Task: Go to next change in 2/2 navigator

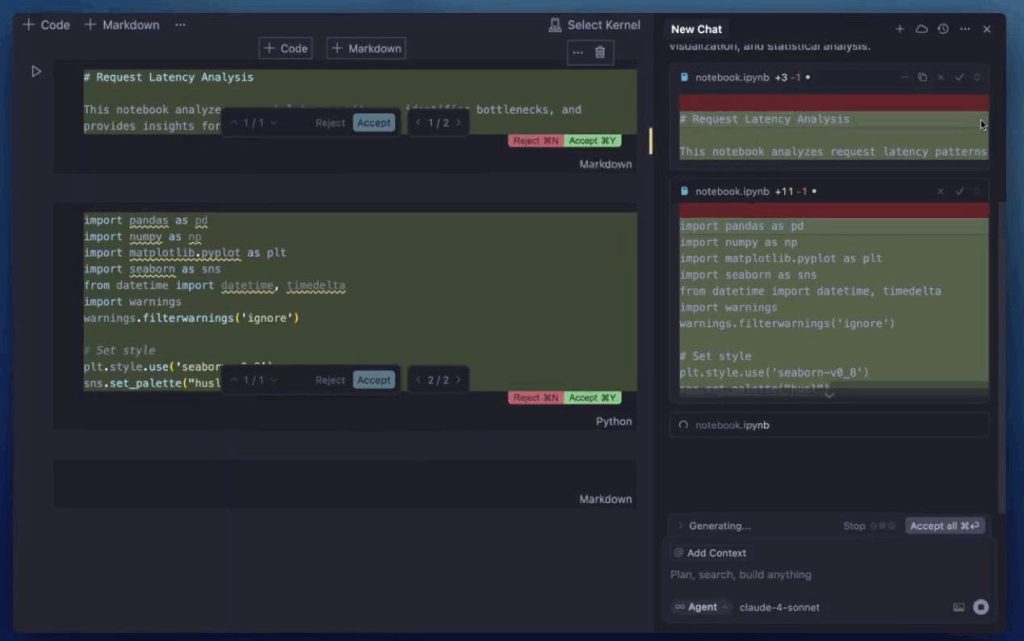Action: (x=458, y=380)
